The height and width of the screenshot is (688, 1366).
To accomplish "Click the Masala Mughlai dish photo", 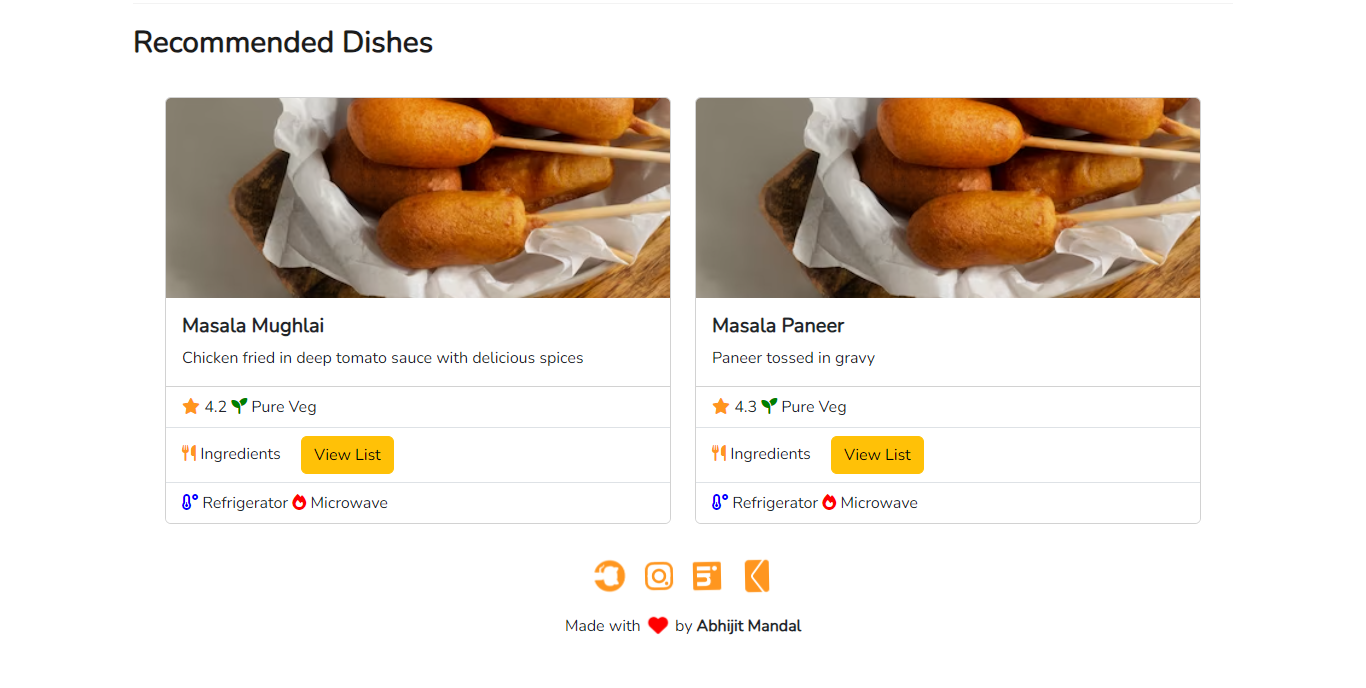I will tap(417, 197).
